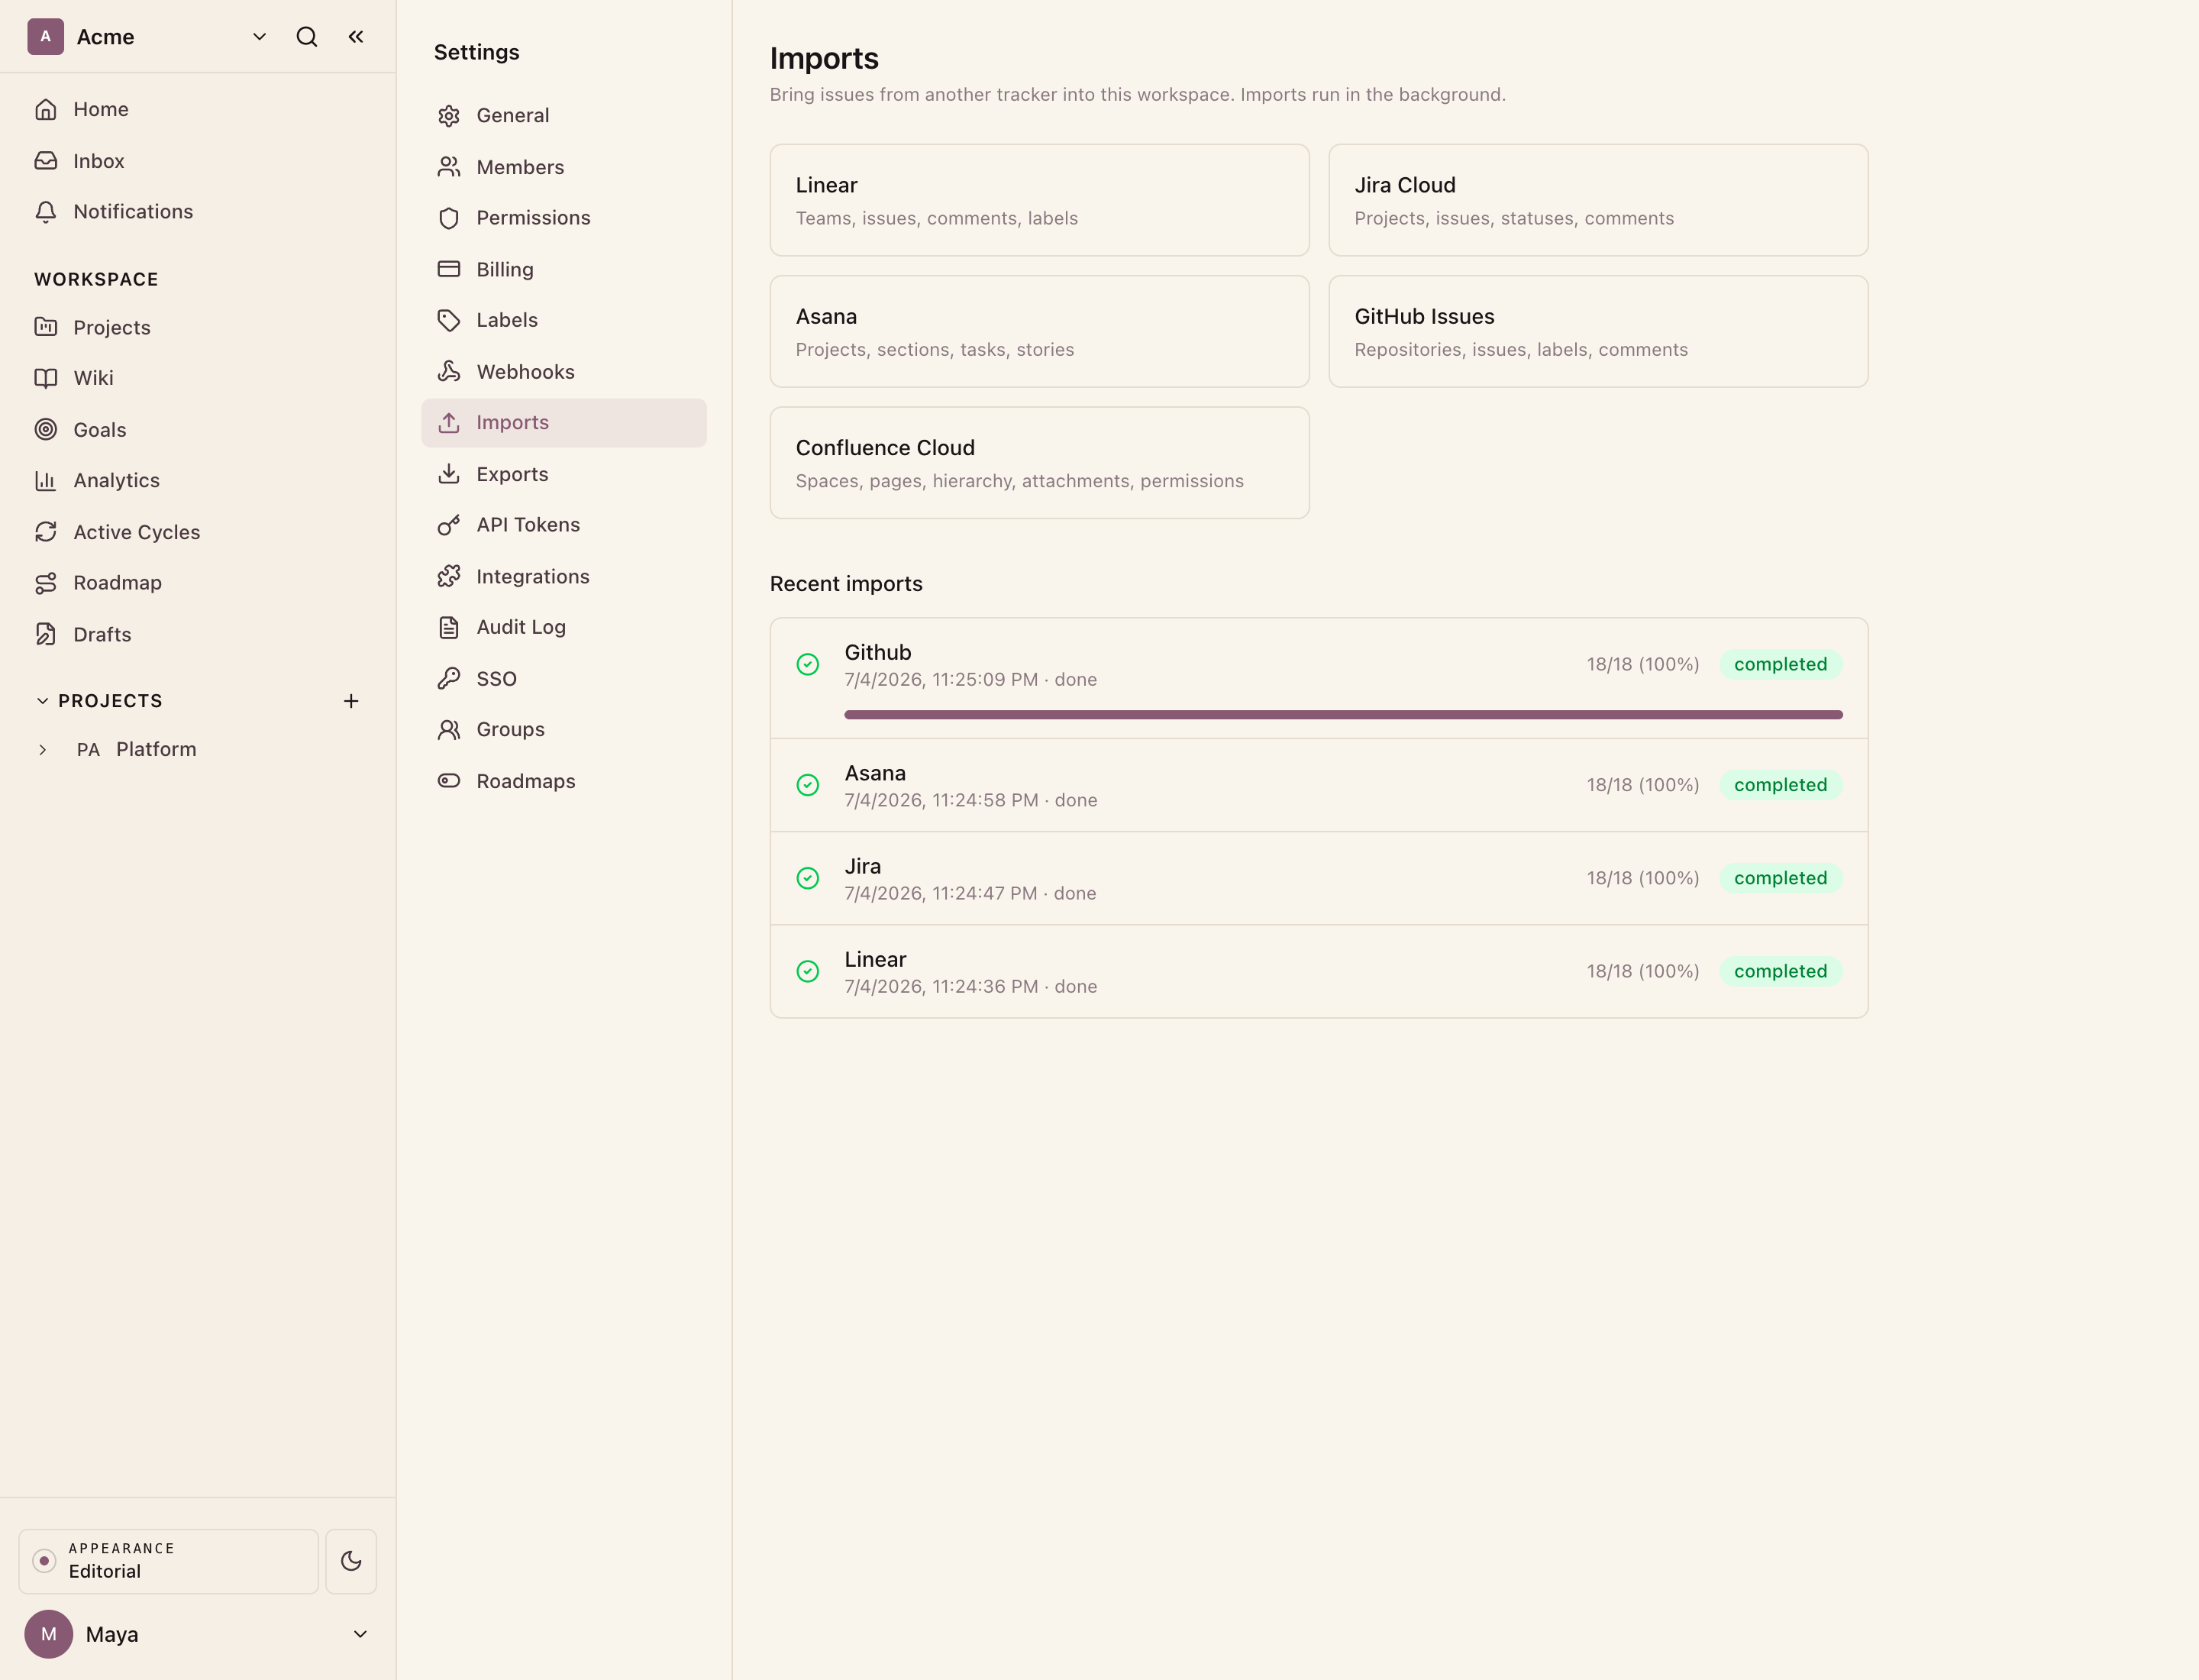
Task: Open Members settings page
Action: (x=564, y=167)
